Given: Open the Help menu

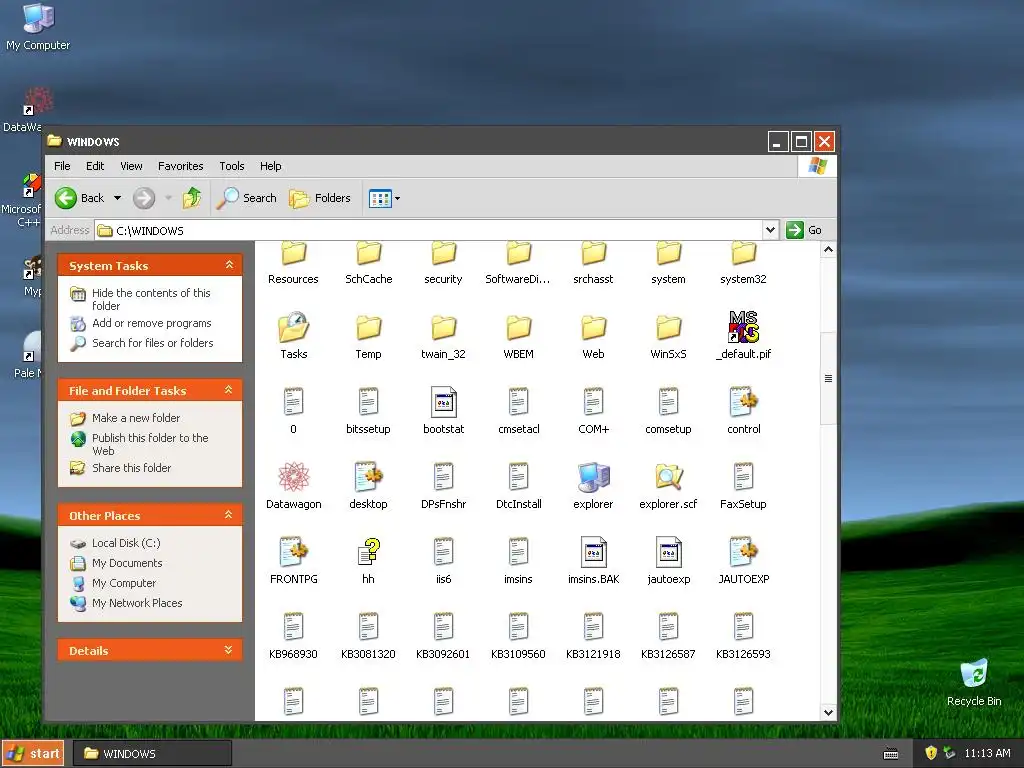Looking at the screenshot, I should (x=270, y=166).
